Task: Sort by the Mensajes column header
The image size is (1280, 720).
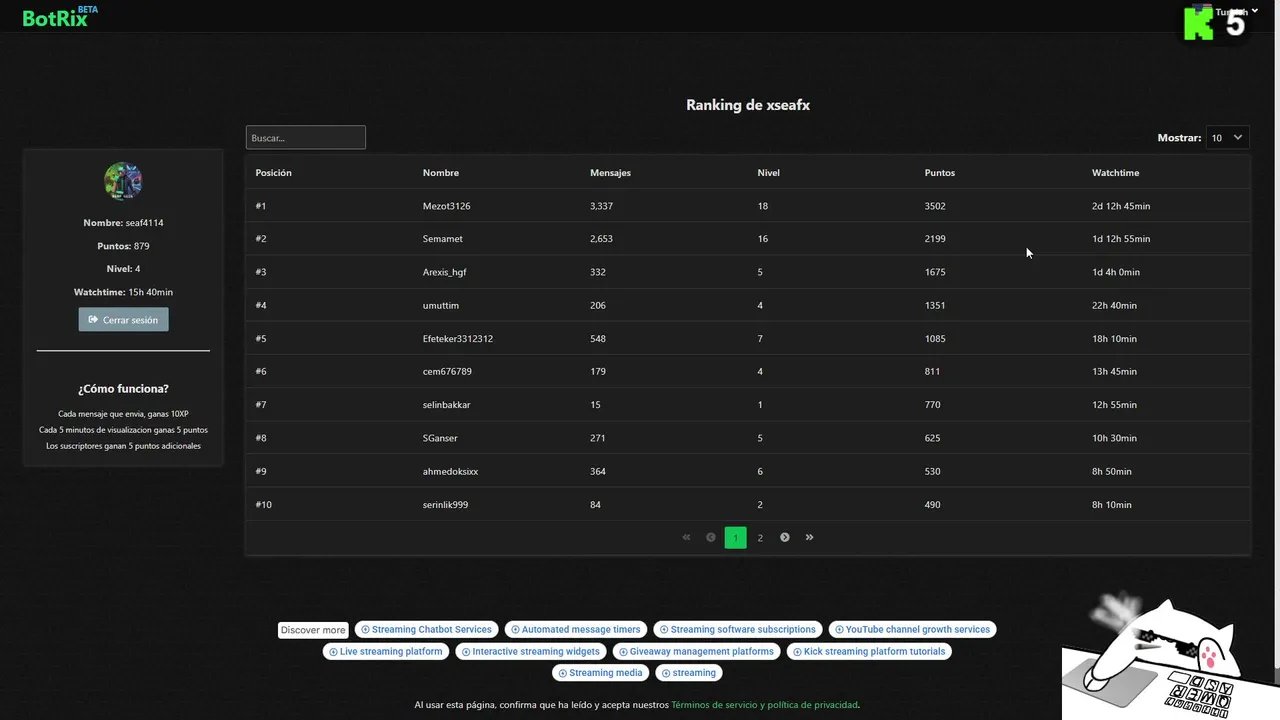Action: tap(610, 173)
